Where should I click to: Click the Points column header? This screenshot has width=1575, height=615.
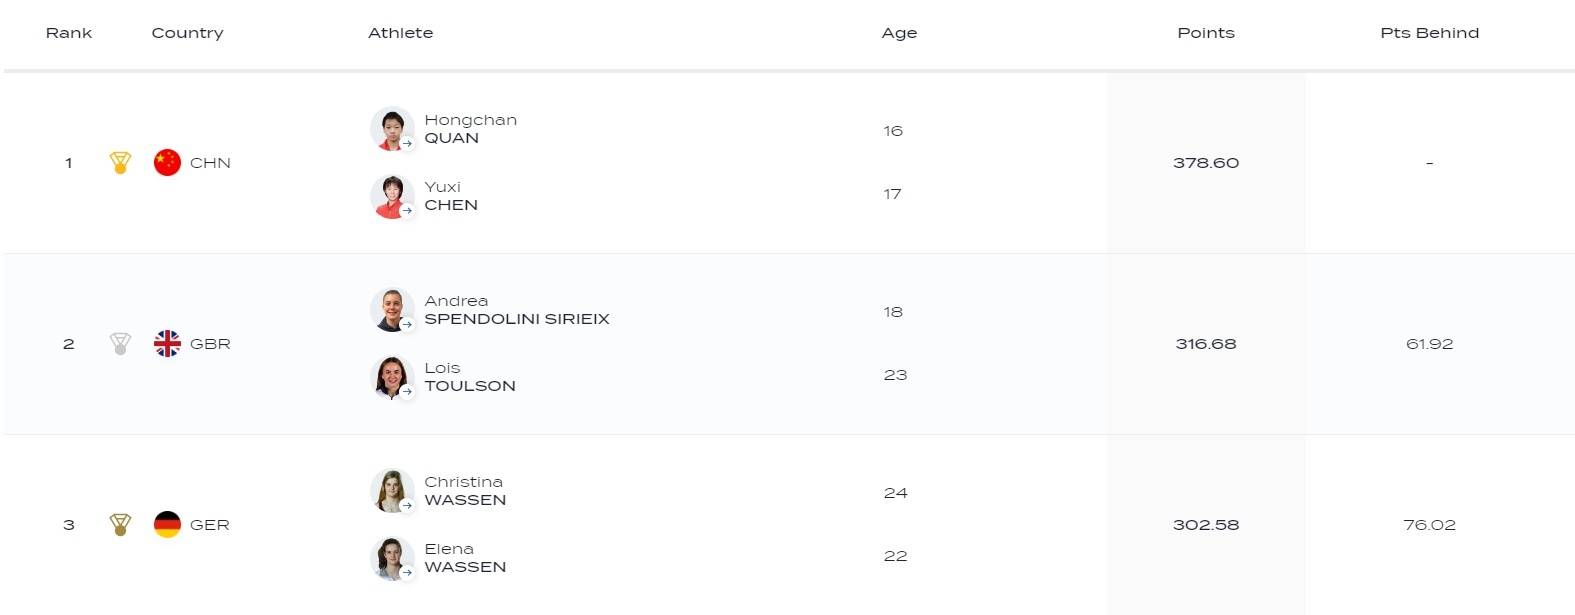[1205, 33]
